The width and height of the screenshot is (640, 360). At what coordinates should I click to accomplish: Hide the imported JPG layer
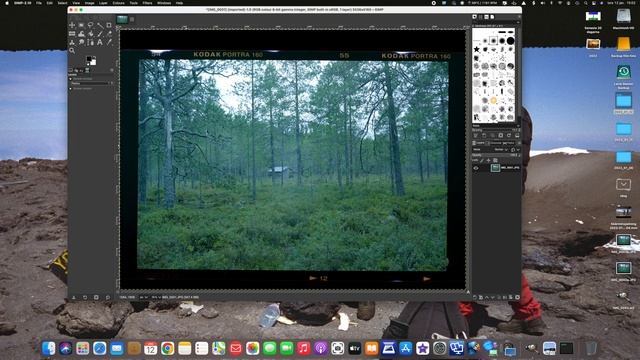476,168
